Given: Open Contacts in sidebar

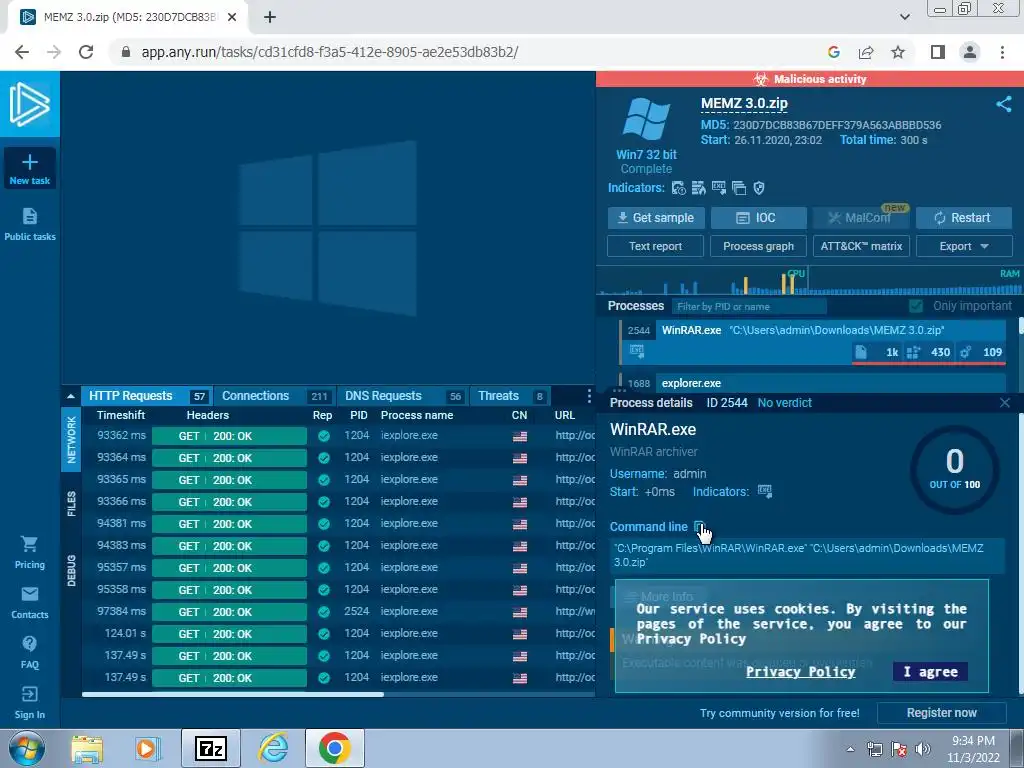Looking at the screenshot, I should tap(29, 603).
